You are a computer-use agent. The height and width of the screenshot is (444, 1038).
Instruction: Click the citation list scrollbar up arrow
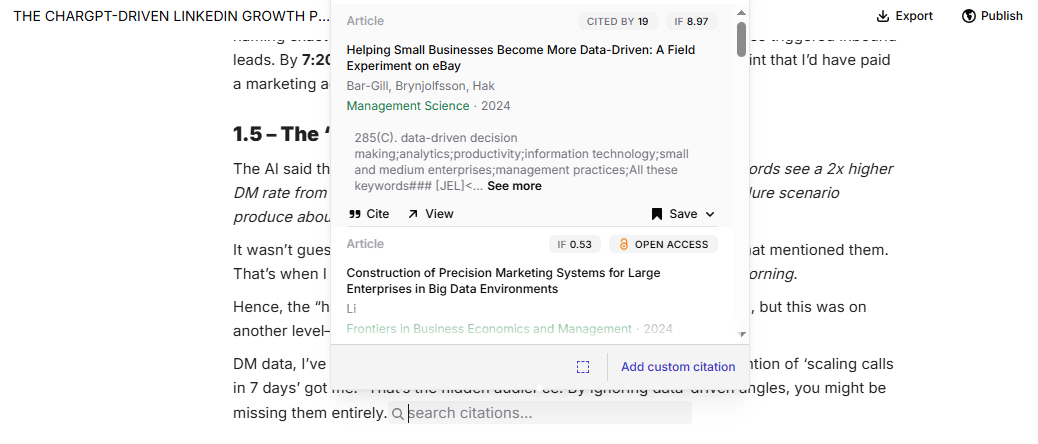point(741,13)
